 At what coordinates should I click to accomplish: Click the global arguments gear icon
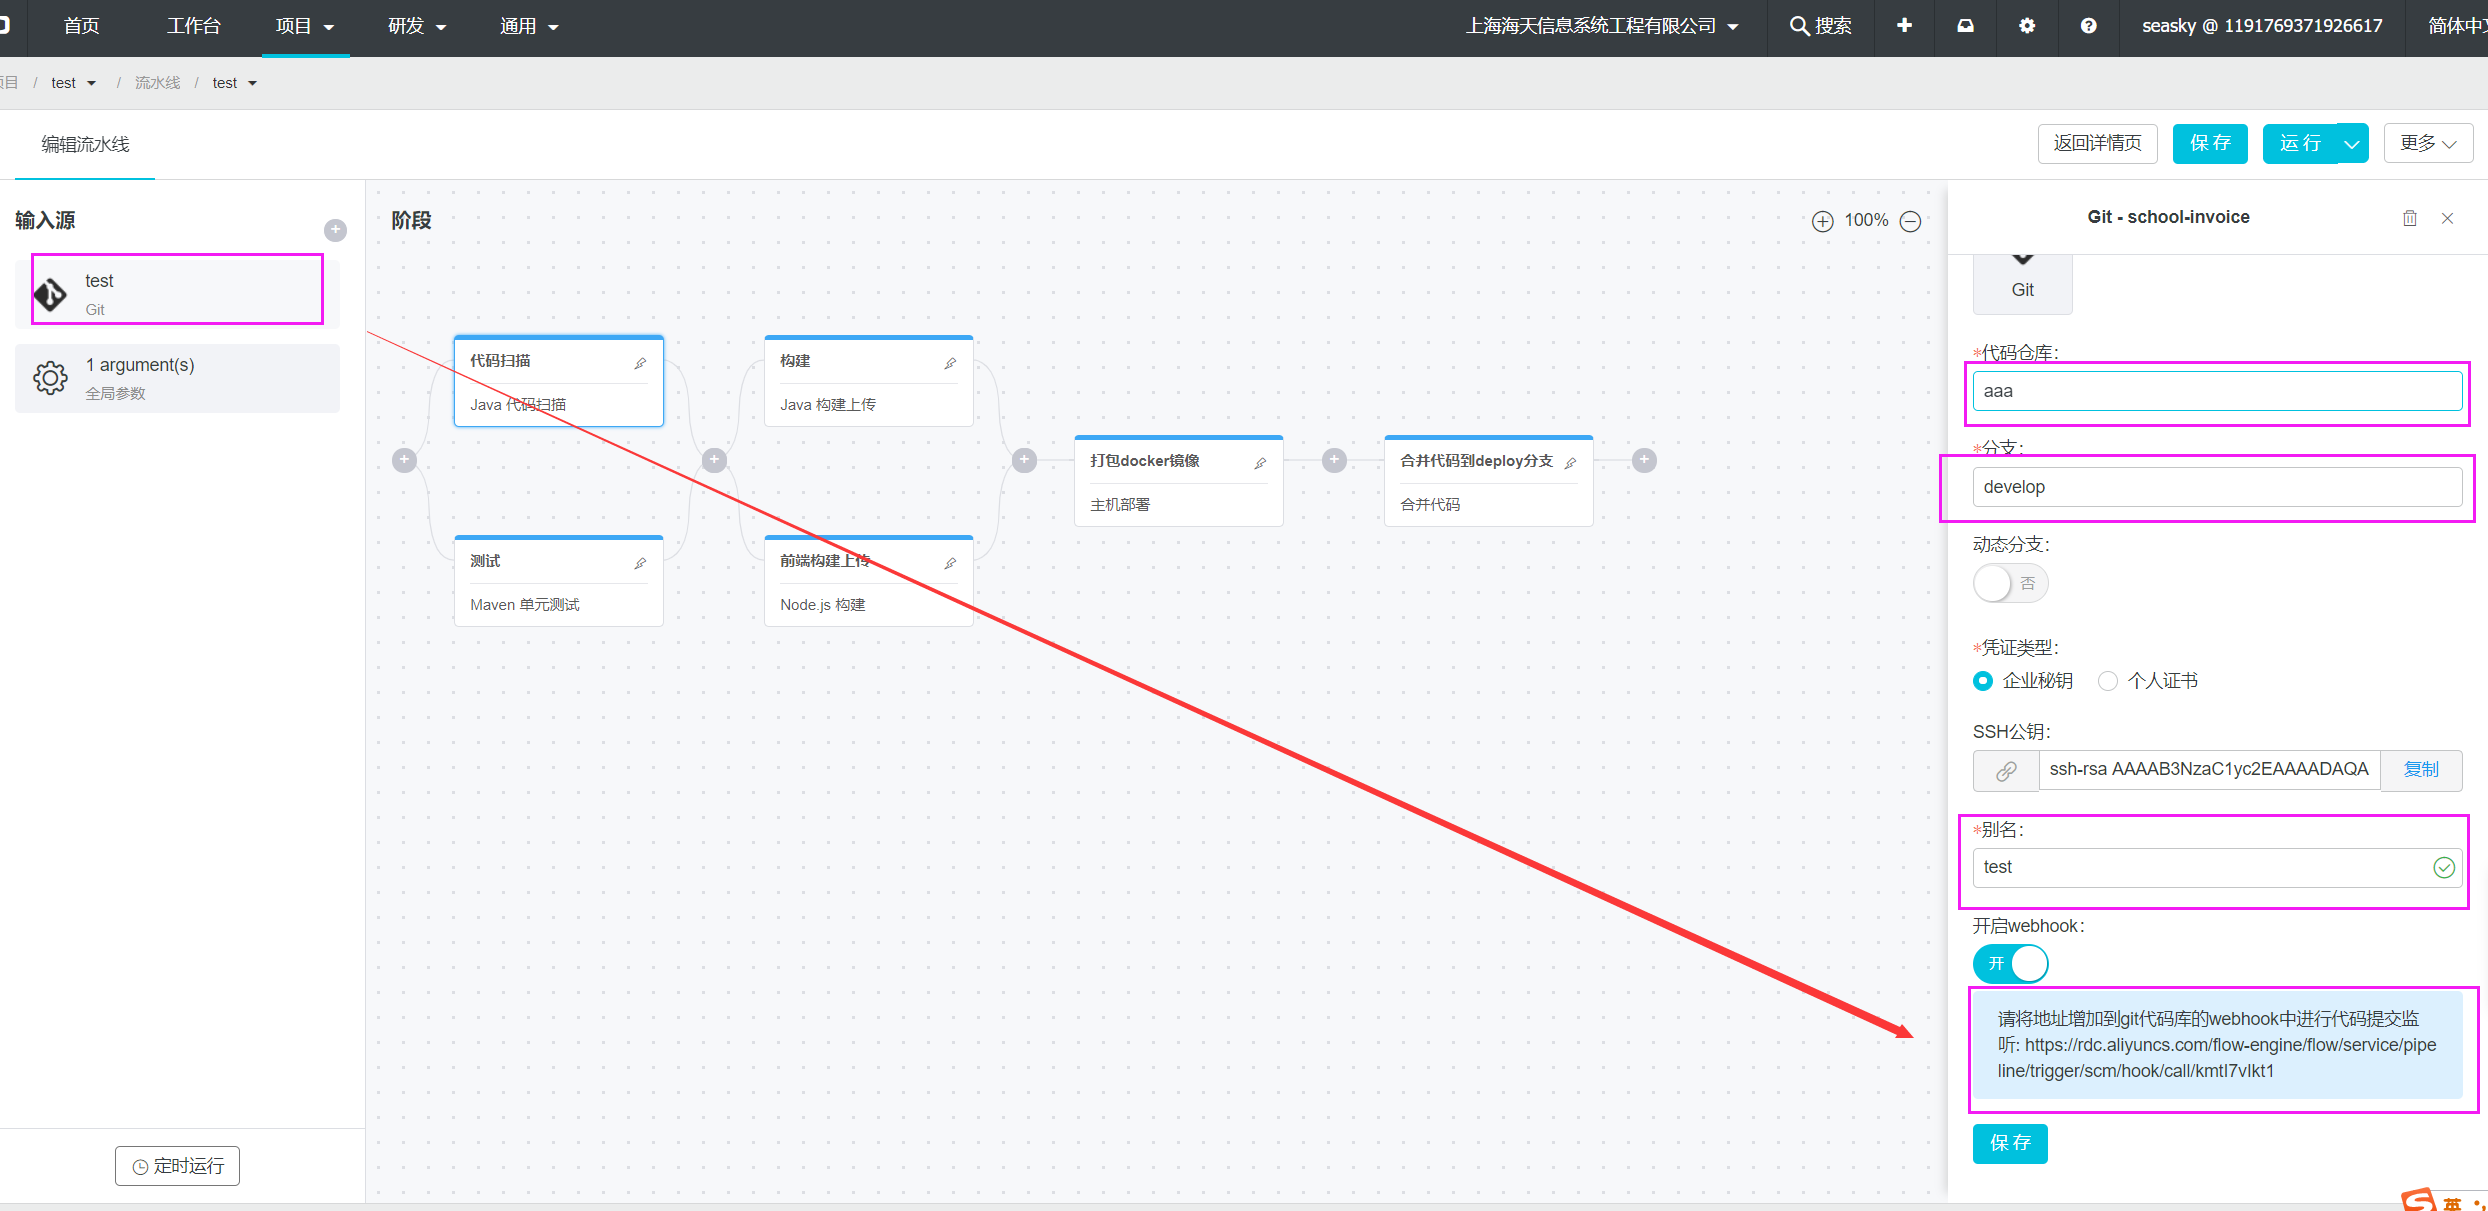coord(50,378)
